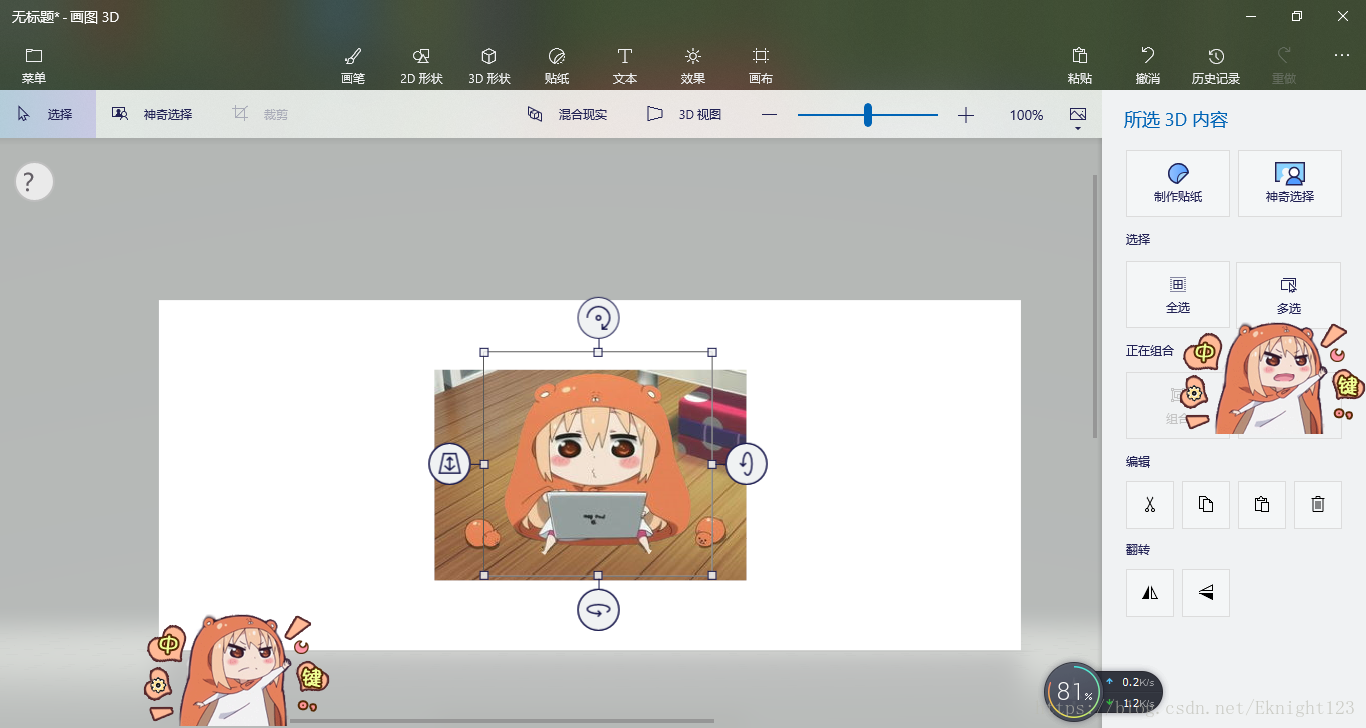Click 神奇选择 button in side panel
The image size is (1366, 728).
coord(1290,183)
